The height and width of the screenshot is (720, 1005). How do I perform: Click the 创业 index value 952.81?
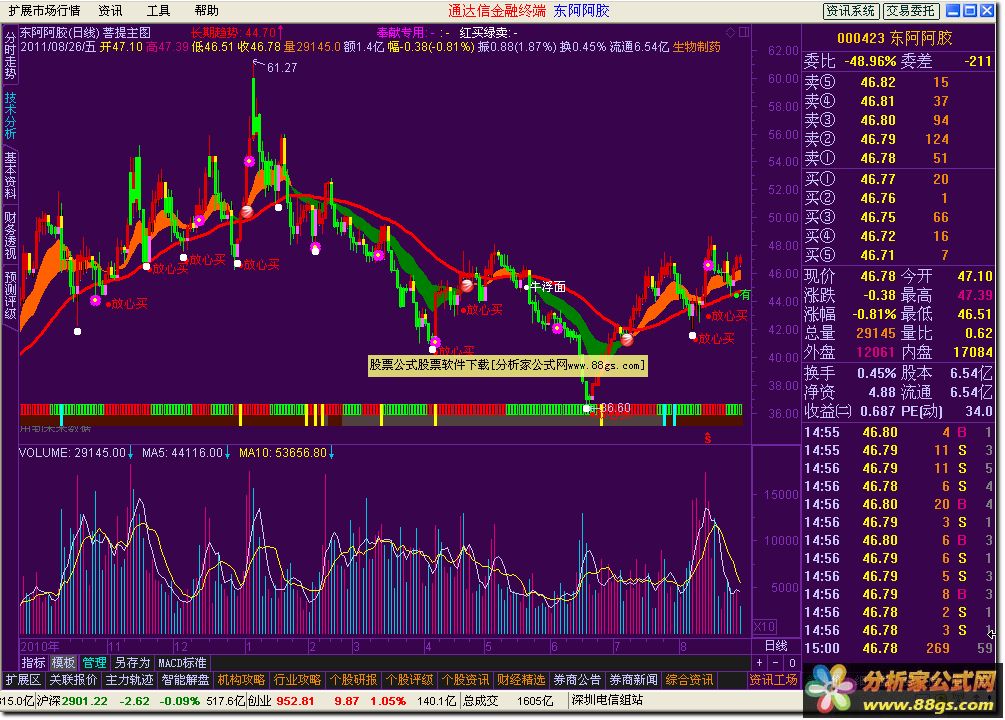(295, 701)
